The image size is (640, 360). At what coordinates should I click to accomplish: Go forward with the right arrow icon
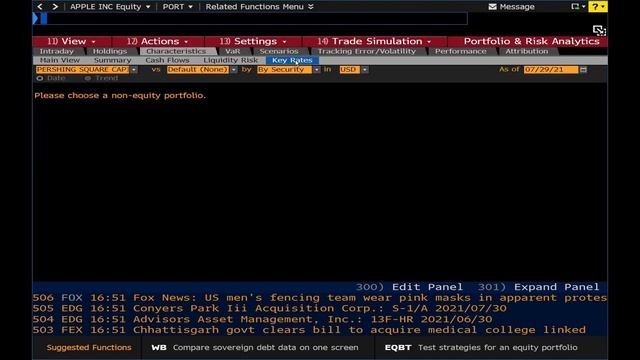coord(55,7)
